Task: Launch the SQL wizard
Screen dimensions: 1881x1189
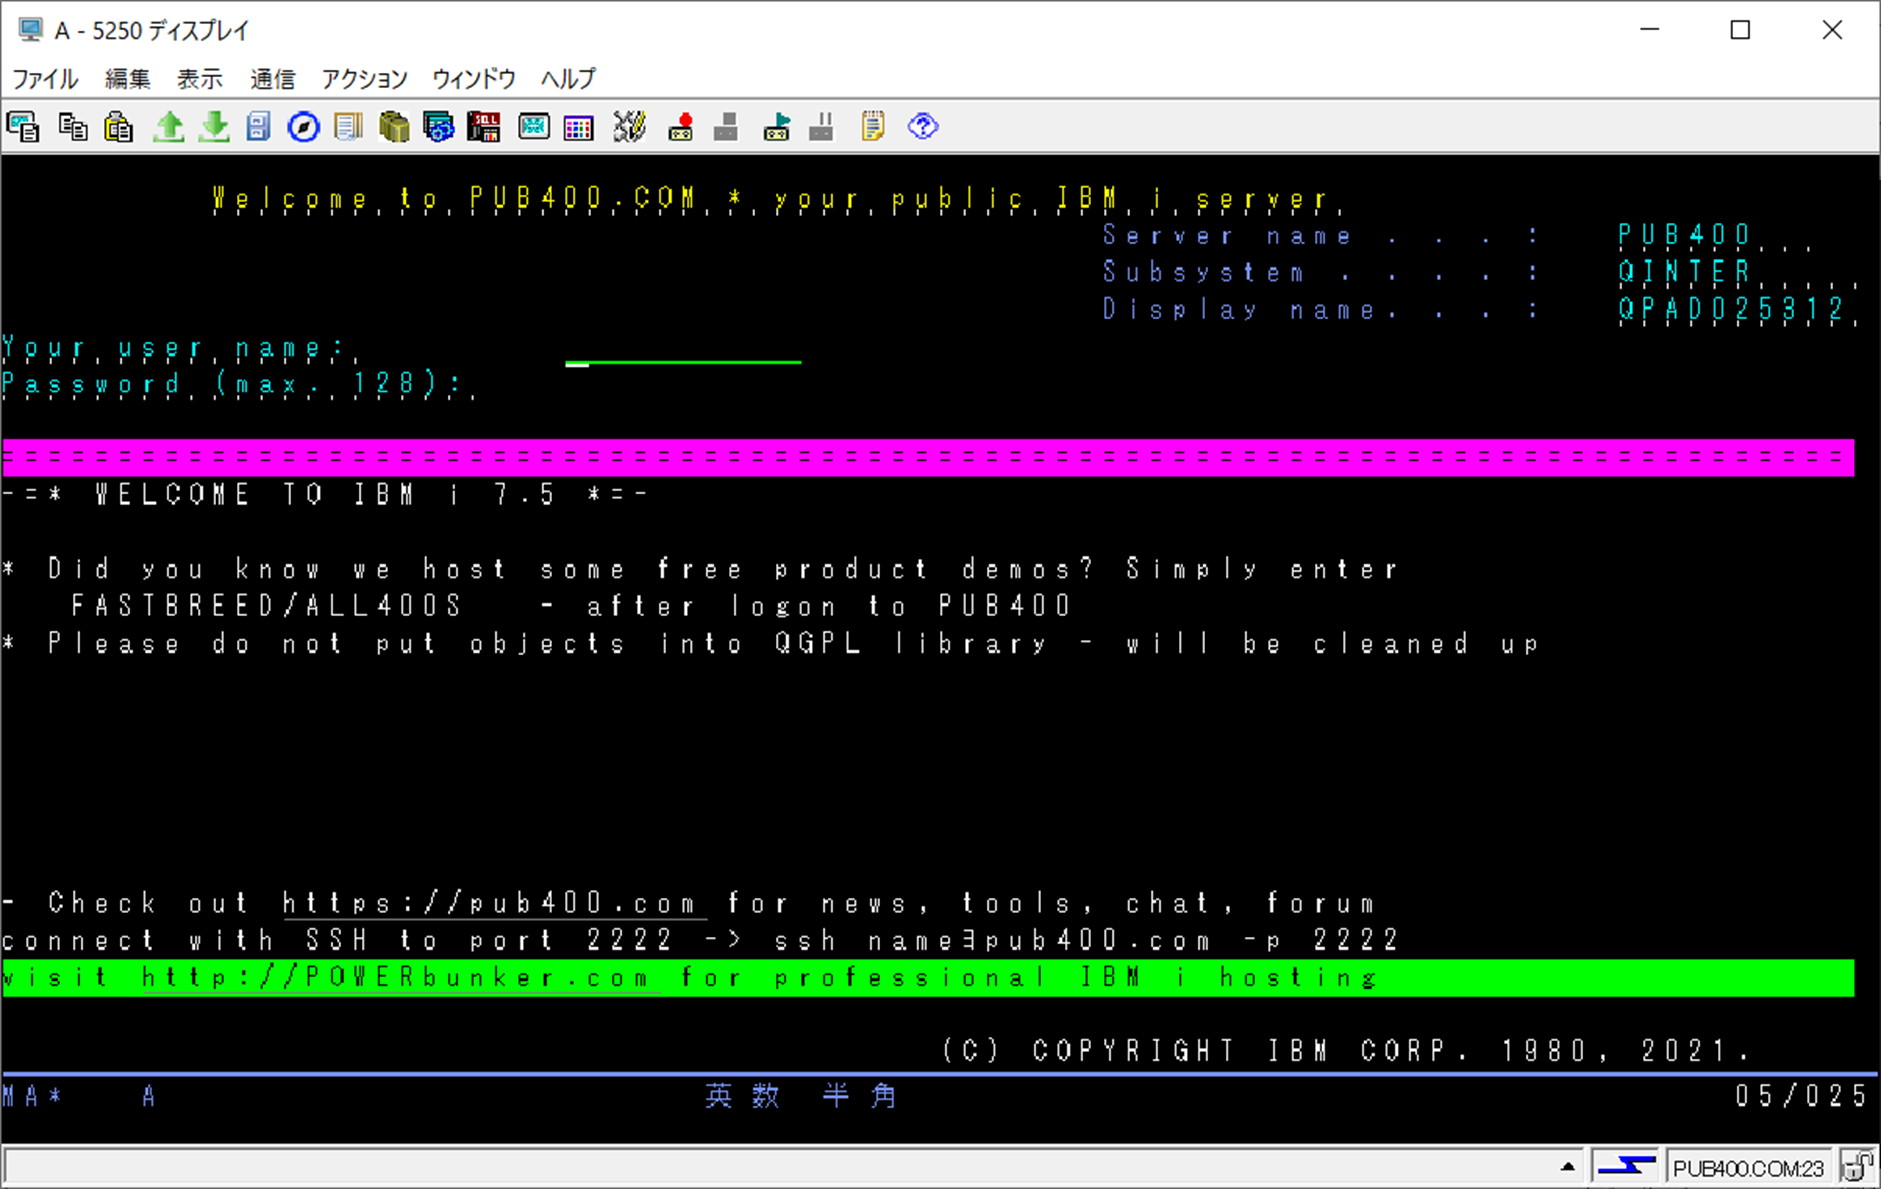Action: tap(484, 127)
